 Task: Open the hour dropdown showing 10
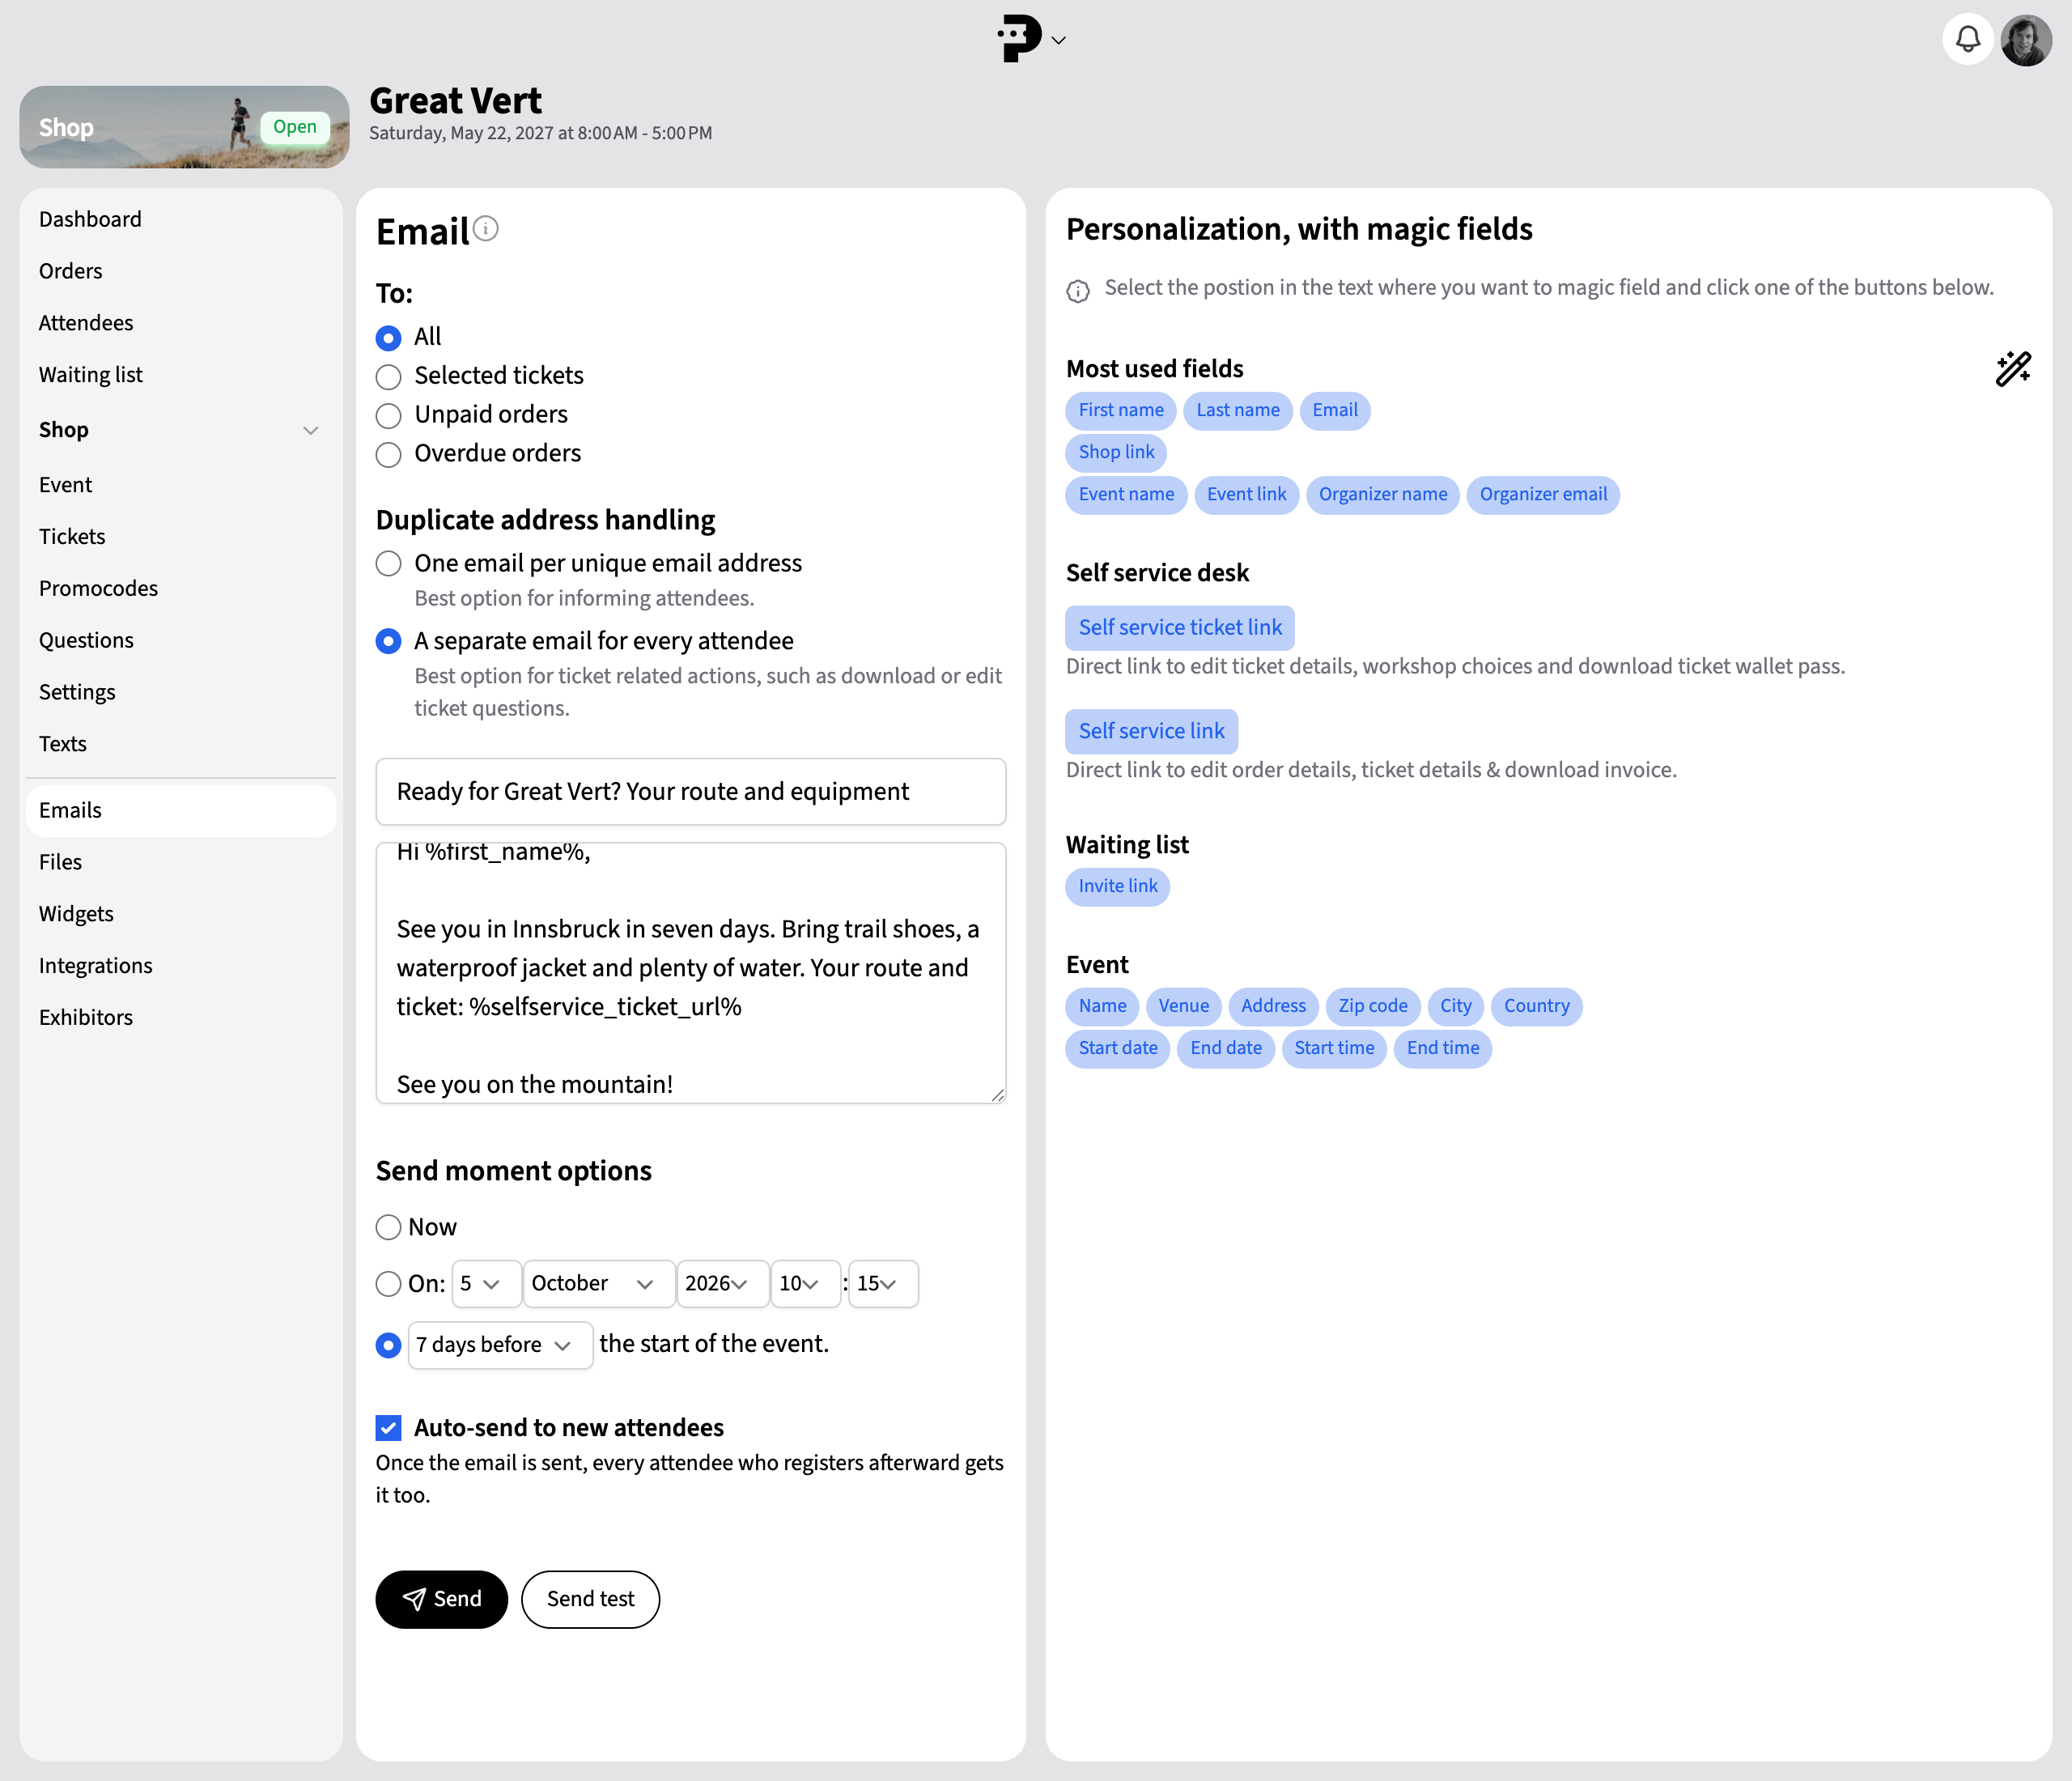click(x=806, y=1284)
